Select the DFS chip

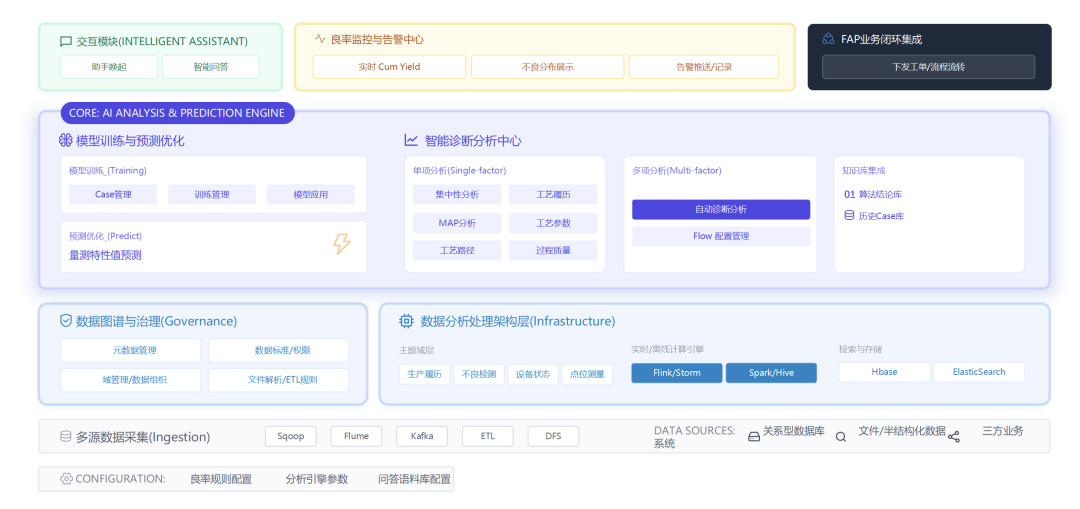(553, 436)
